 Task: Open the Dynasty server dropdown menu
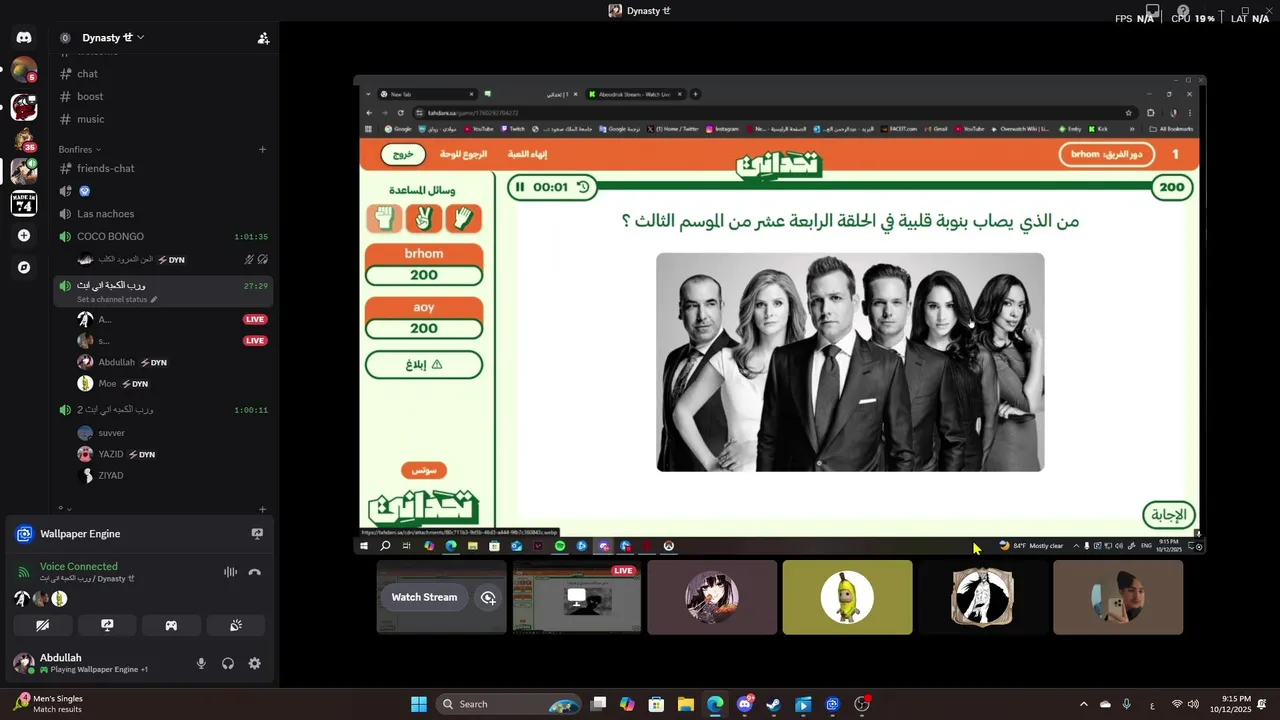pyautogui.click(x=114, y=38)
